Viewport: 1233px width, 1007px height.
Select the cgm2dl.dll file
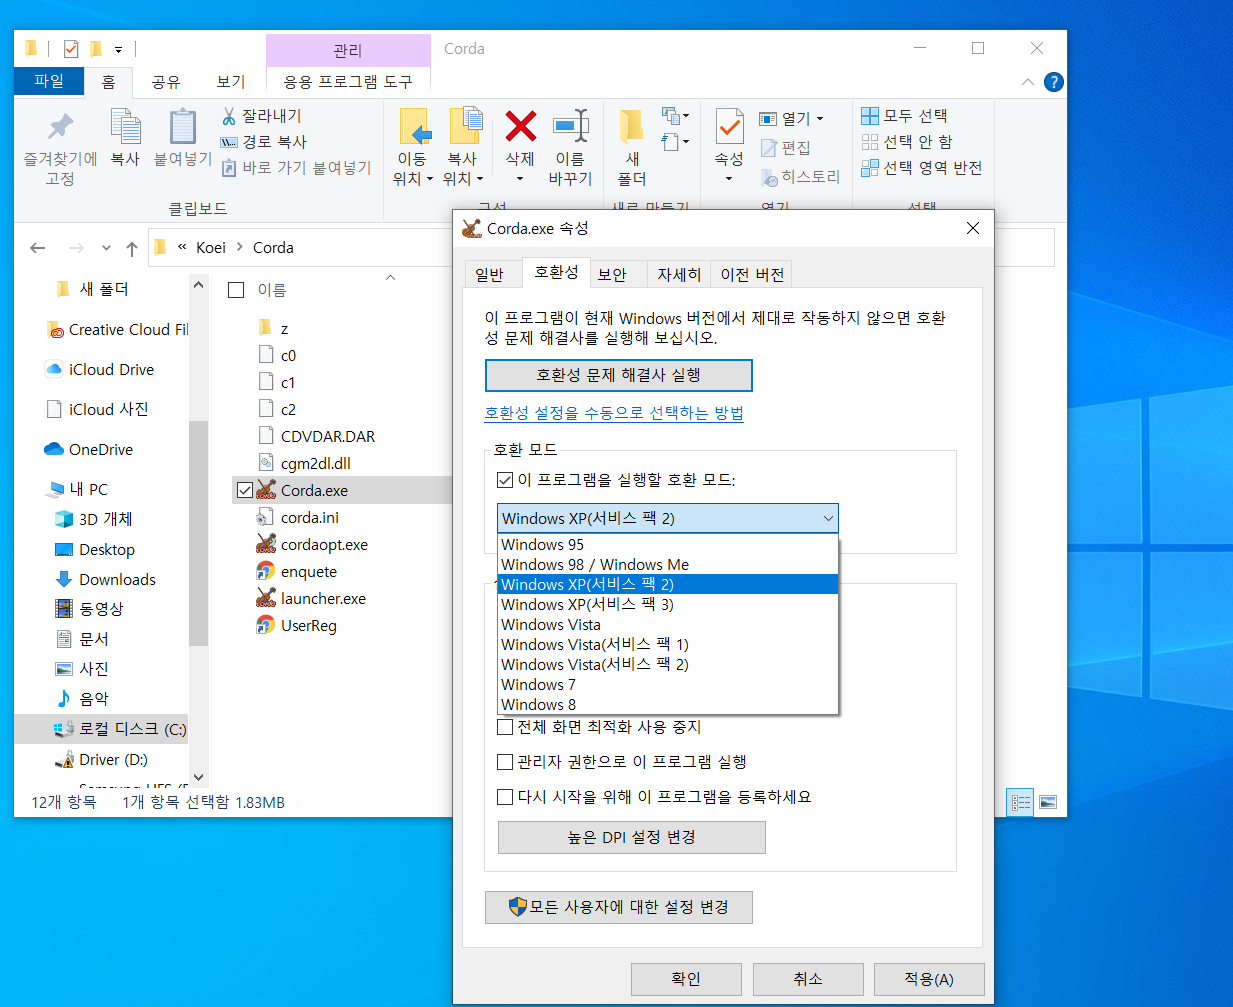point(316,464)
